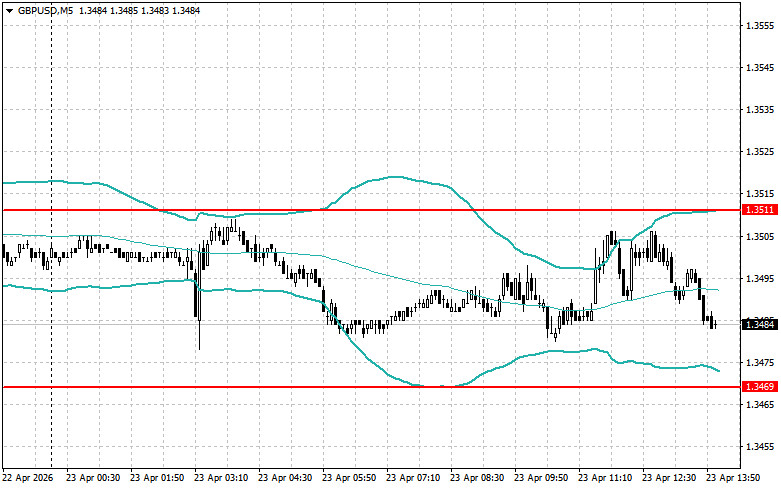Click the 1.3465 price scale value

pos(760,404)
